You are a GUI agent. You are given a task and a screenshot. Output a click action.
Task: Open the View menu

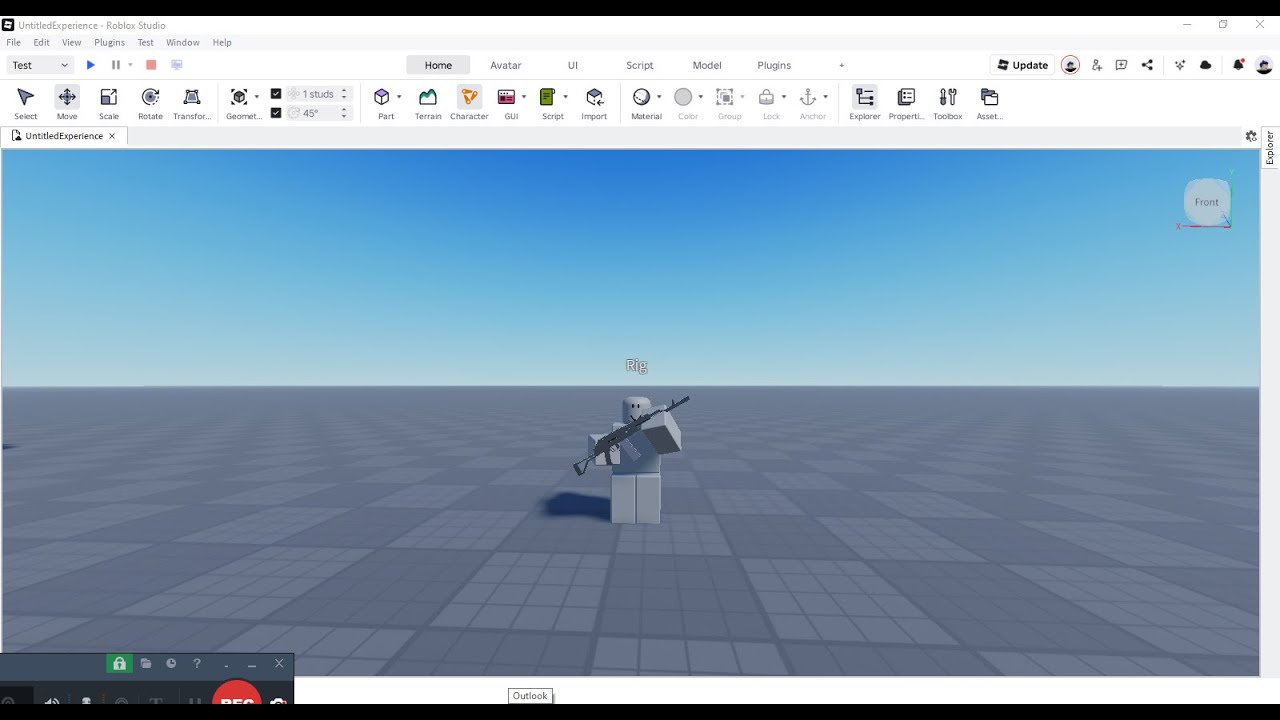click(x=71, y=42)
